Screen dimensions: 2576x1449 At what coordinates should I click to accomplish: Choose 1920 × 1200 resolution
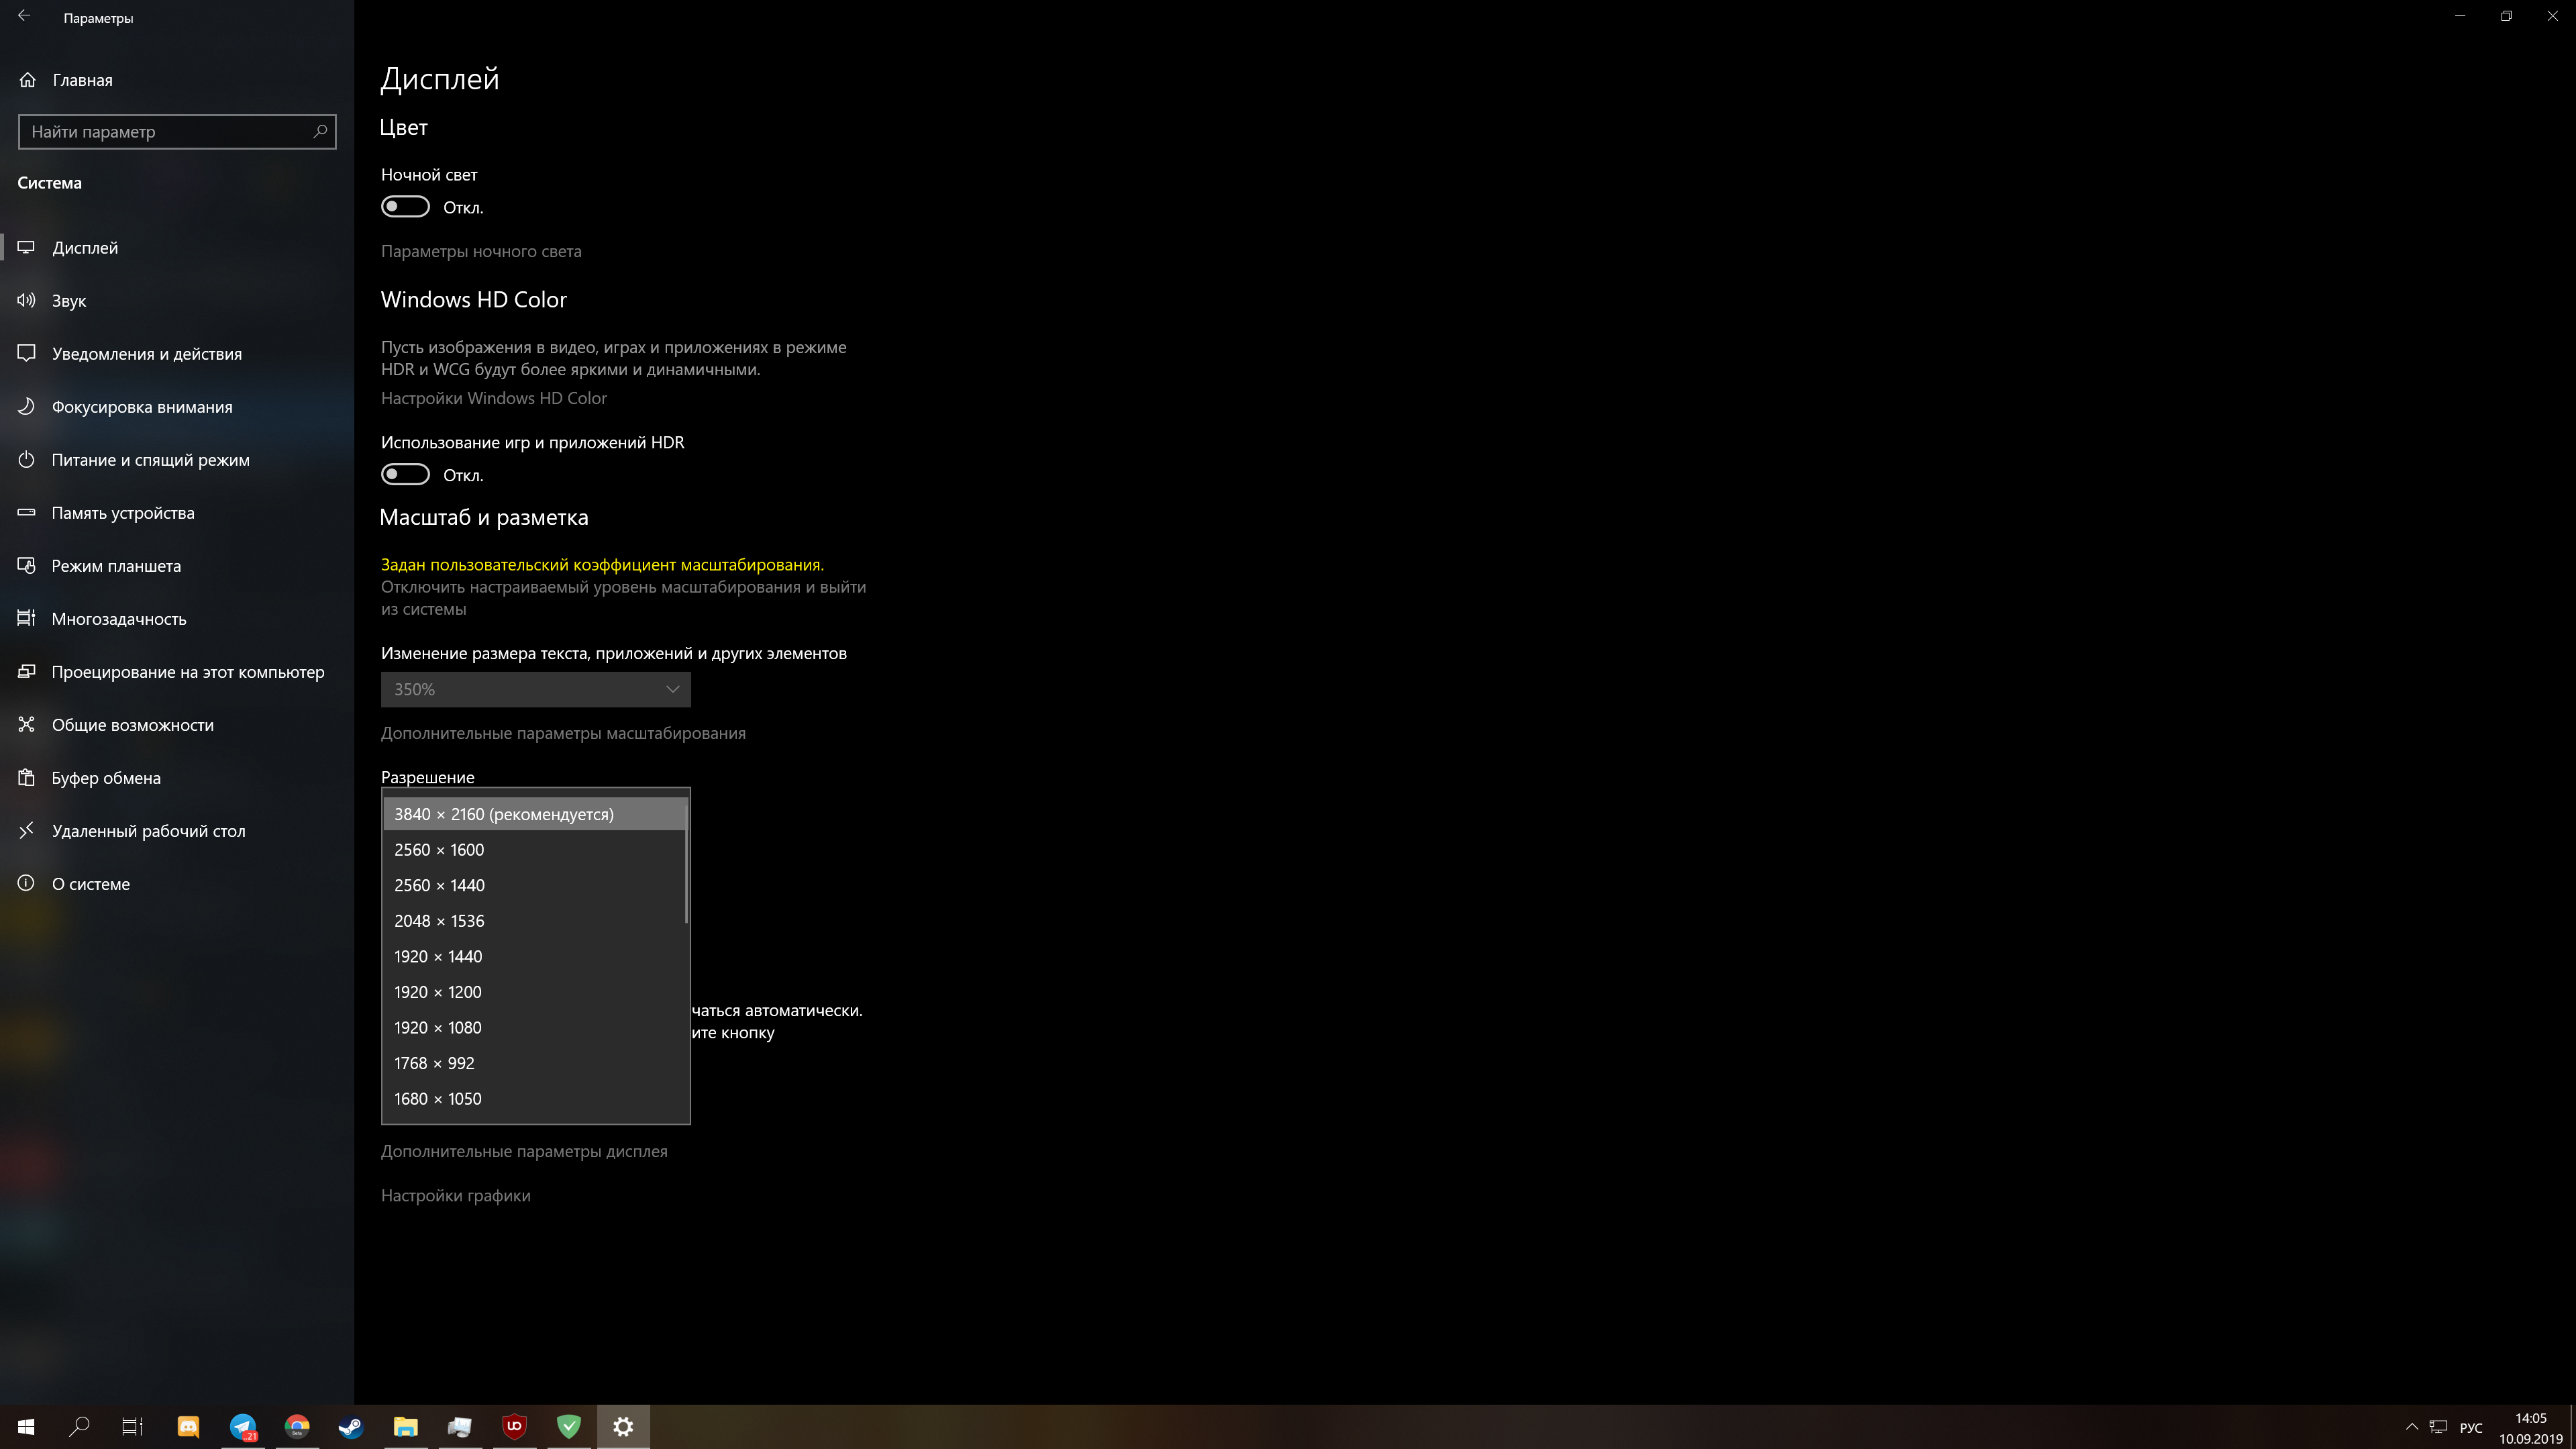[x=535, y=992]
